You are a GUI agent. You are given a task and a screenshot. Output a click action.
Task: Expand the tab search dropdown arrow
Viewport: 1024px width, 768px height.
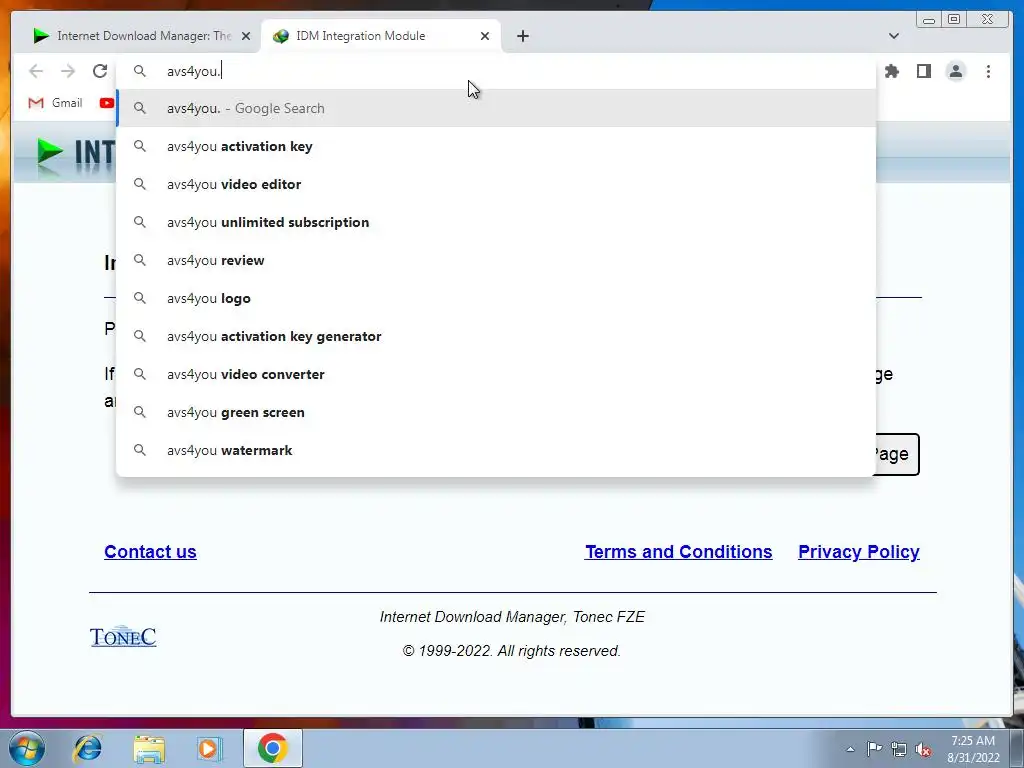893,36
